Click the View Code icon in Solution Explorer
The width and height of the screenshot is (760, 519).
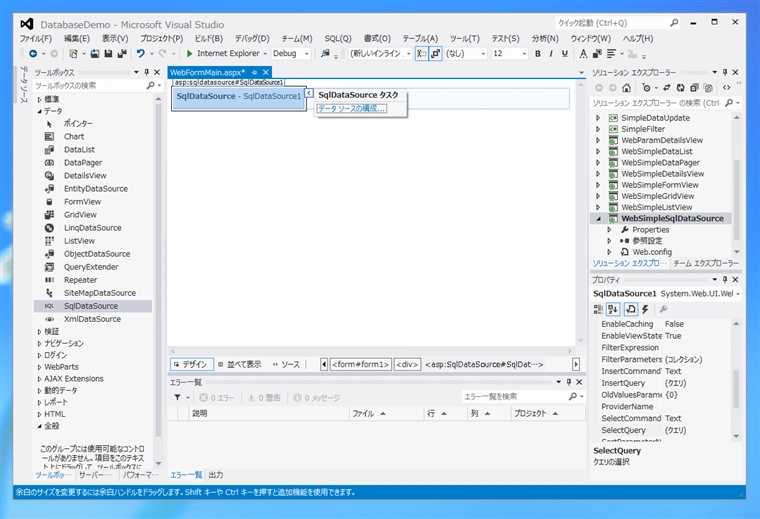pos(726,88)
